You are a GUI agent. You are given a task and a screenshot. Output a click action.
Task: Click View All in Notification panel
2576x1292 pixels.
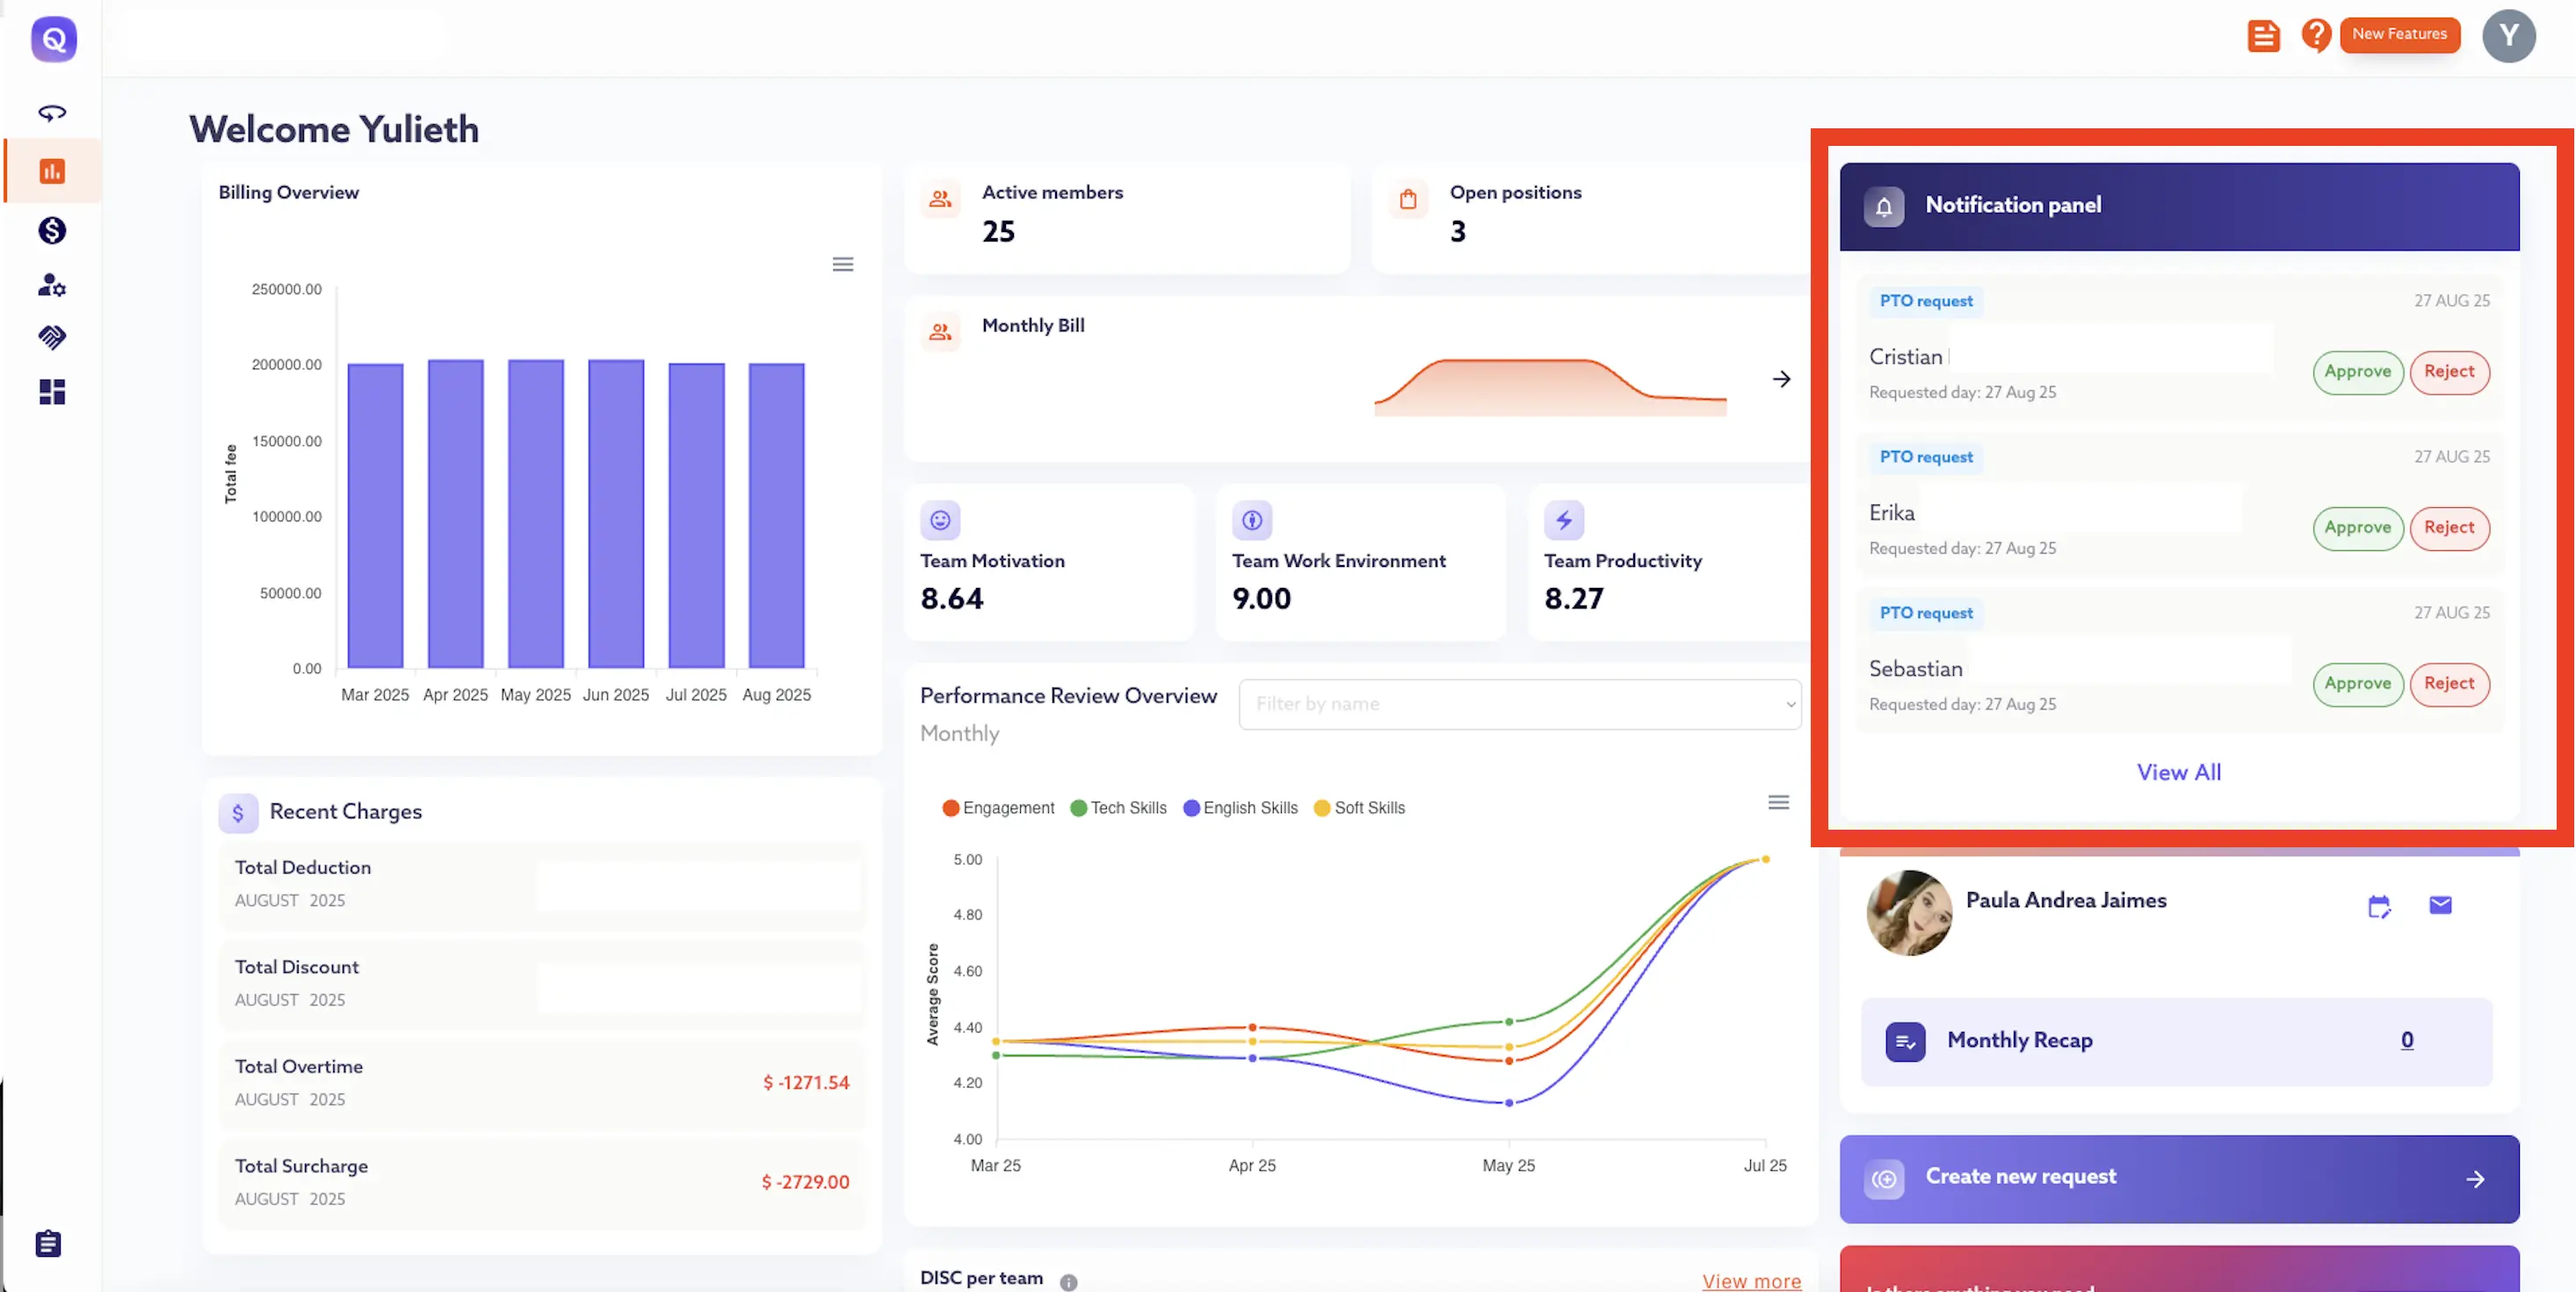tap(2178, 772)
